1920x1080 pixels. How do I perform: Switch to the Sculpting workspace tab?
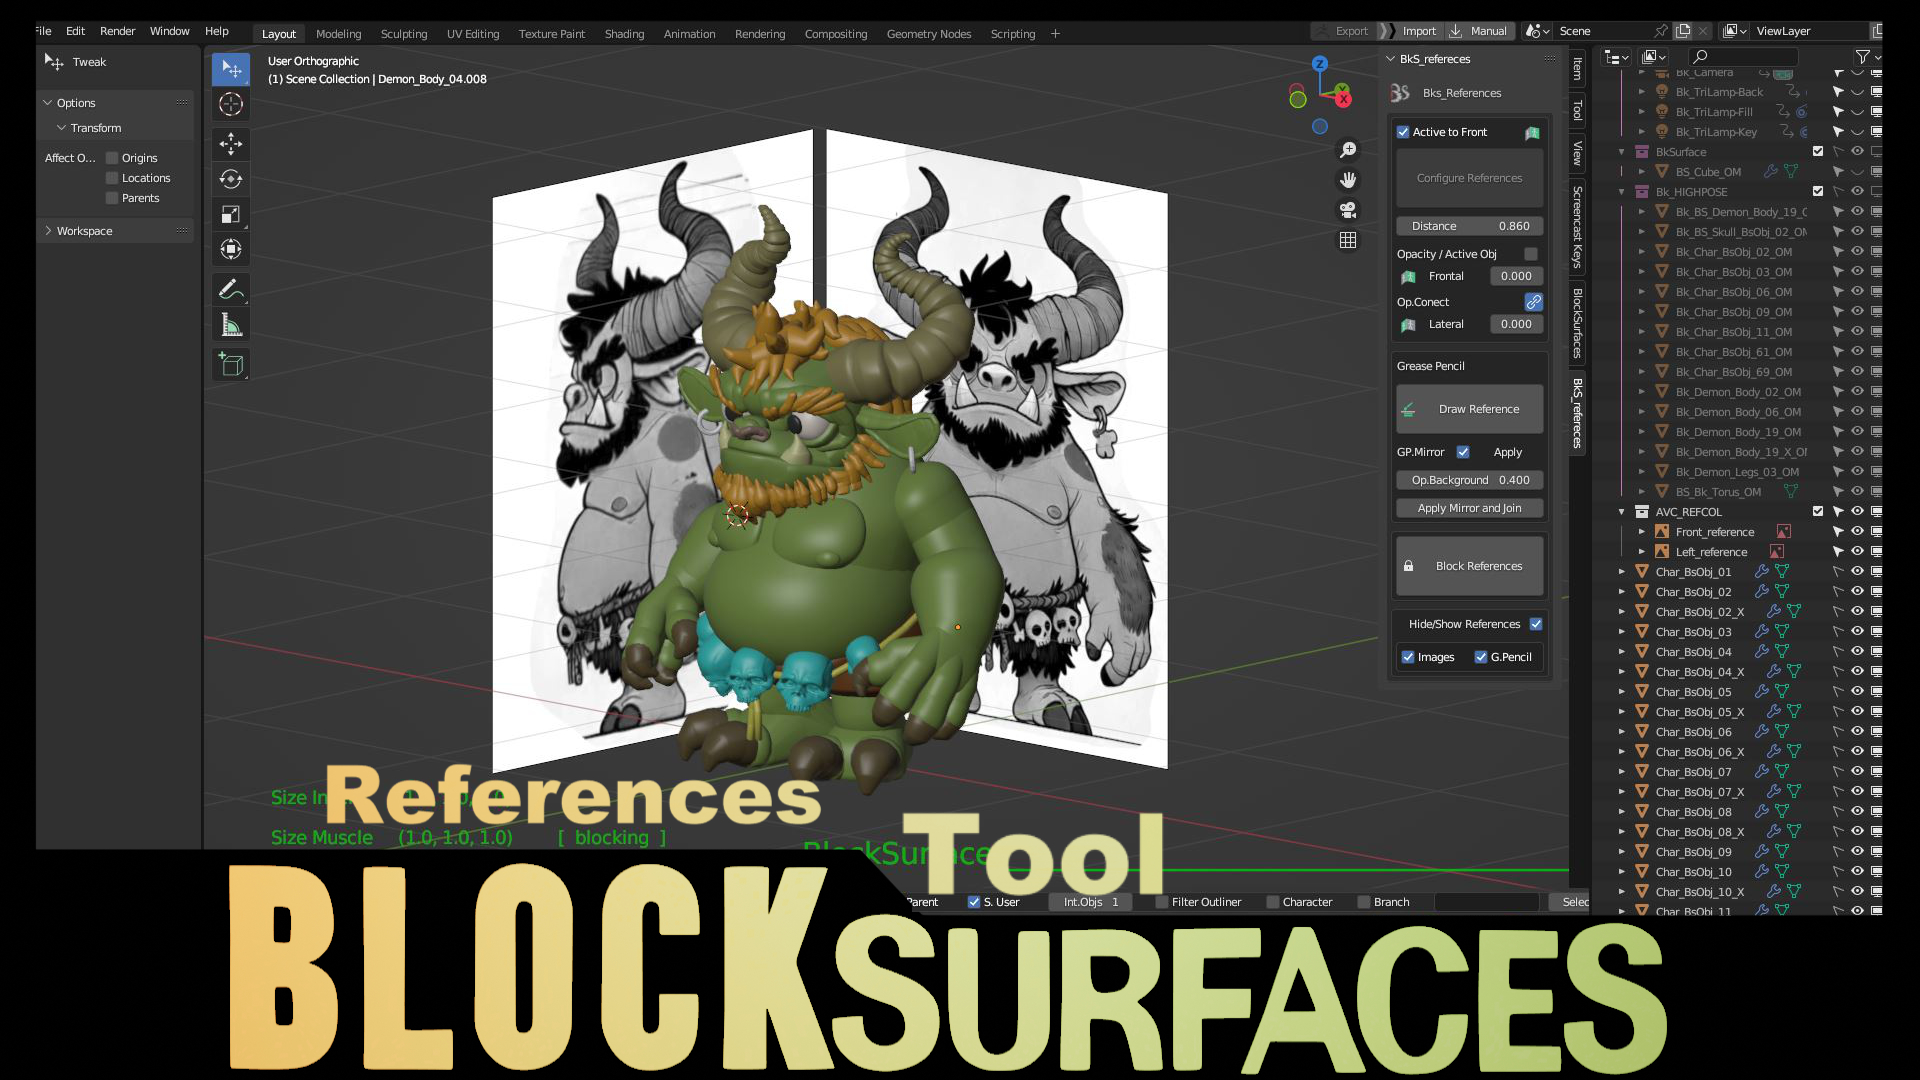pyautogui.click(x=404, y=34)
